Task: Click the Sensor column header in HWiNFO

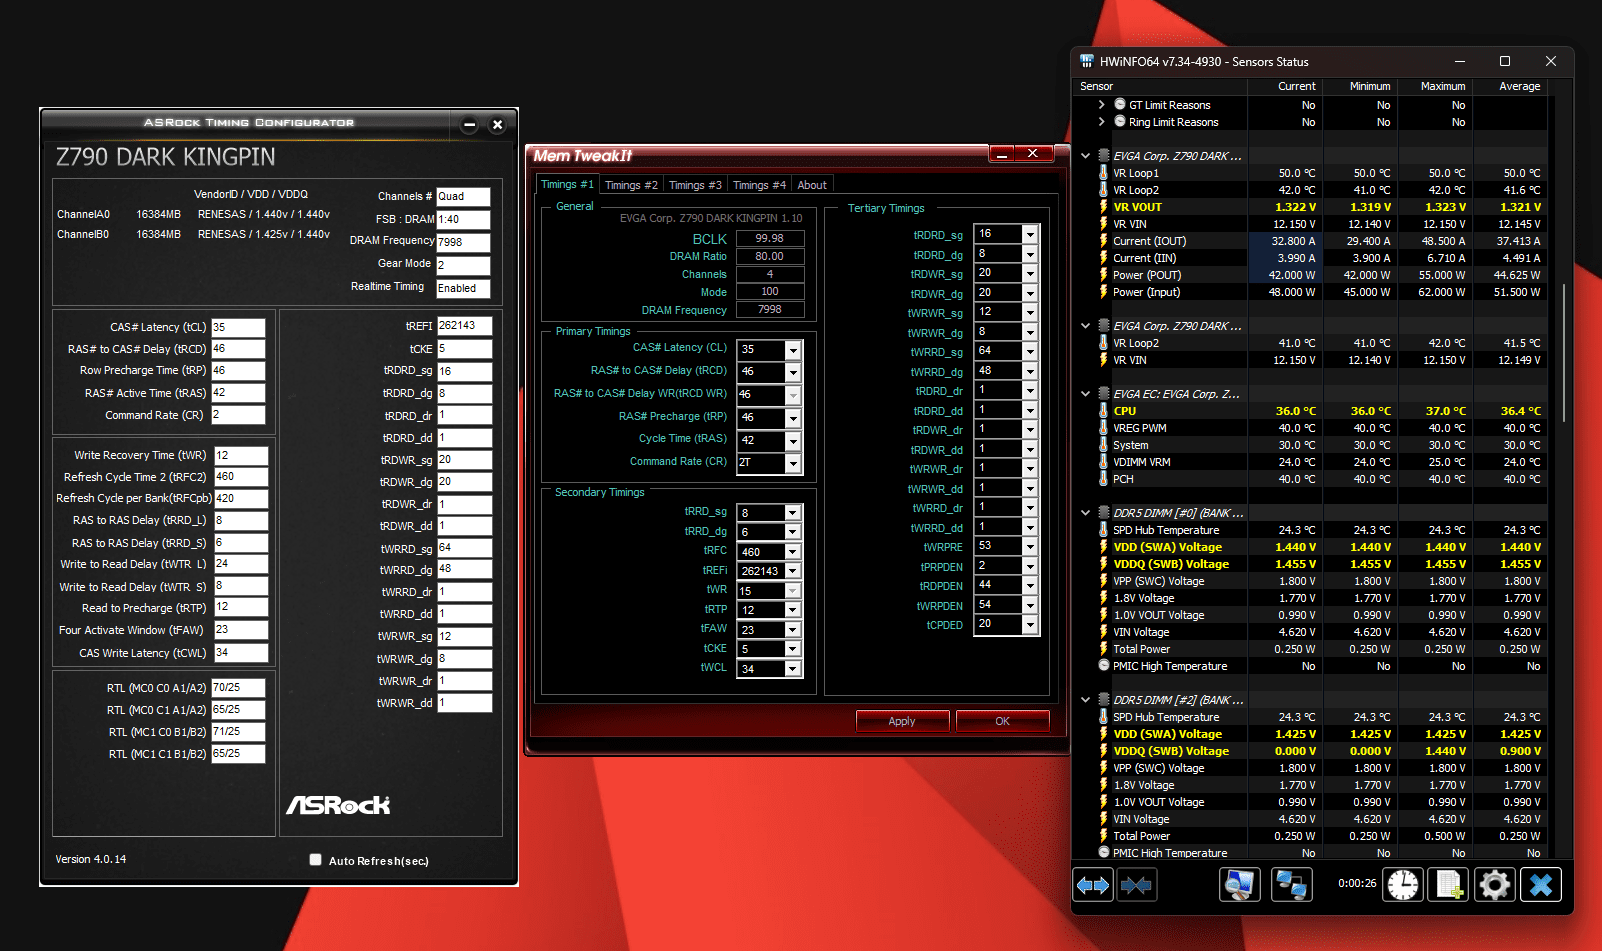Action: (1162, 86)
